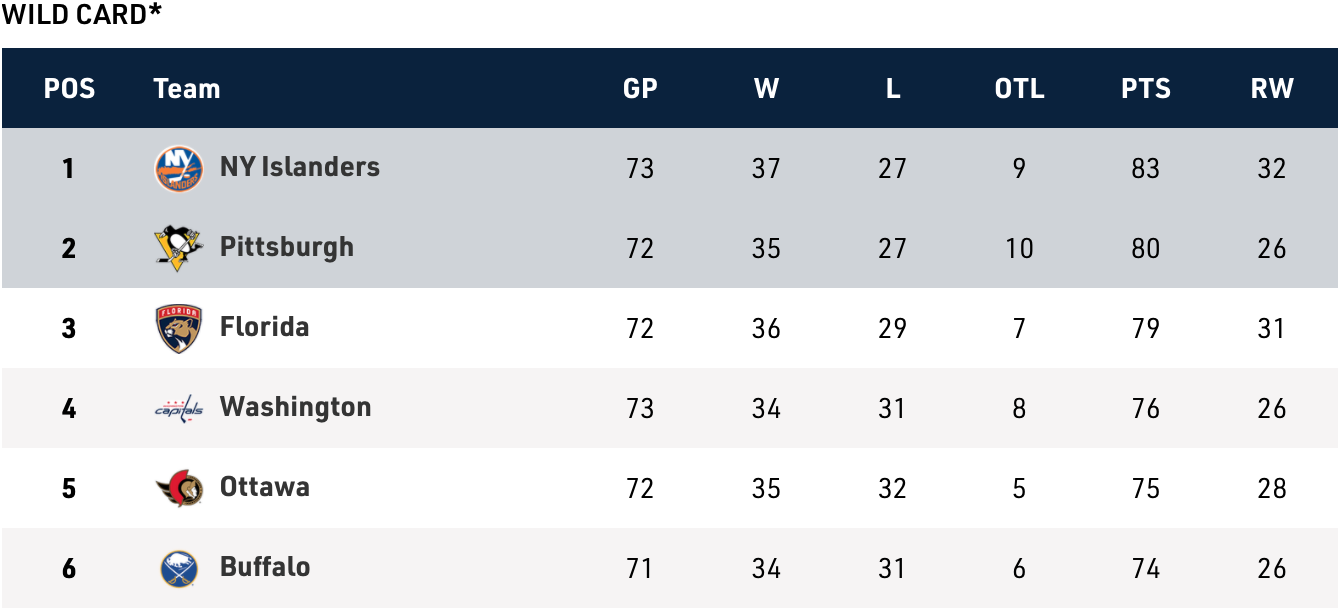The width and height of the screenshot is (1338, 608).
Task: Click the Team column header
Action: point(187,89)
